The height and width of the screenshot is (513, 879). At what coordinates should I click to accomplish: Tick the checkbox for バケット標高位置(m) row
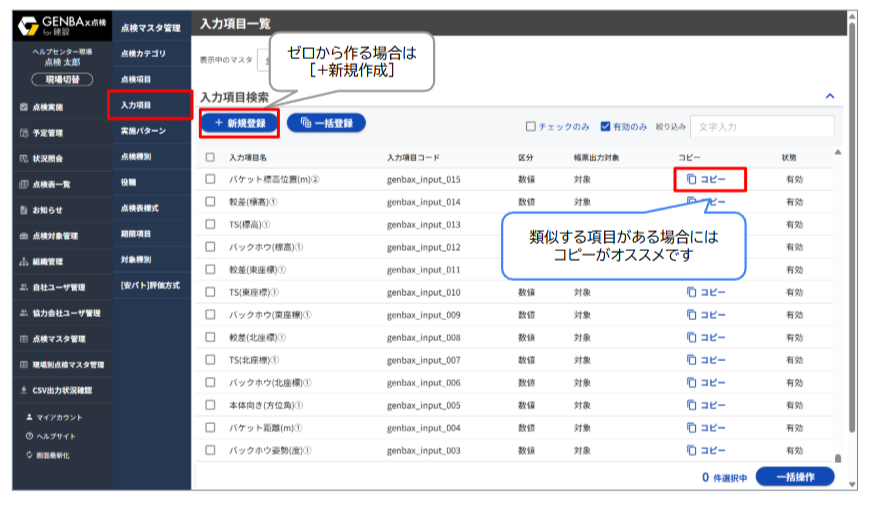tap(210, 180)
